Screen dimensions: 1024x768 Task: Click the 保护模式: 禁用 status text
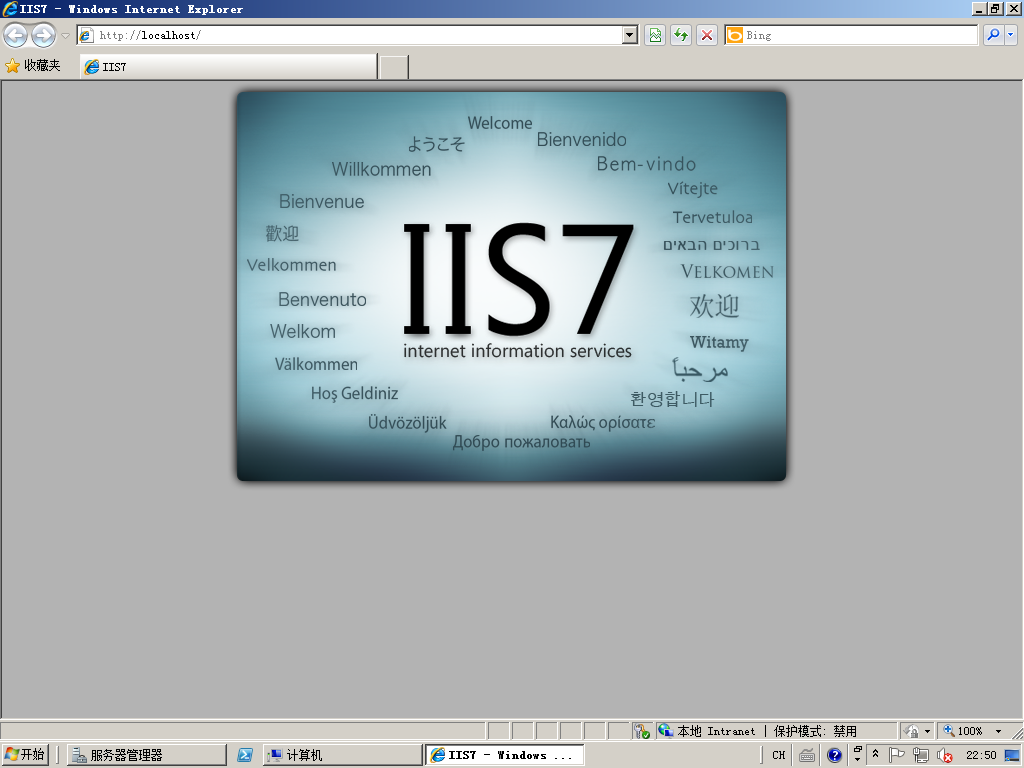coord(815,731)
